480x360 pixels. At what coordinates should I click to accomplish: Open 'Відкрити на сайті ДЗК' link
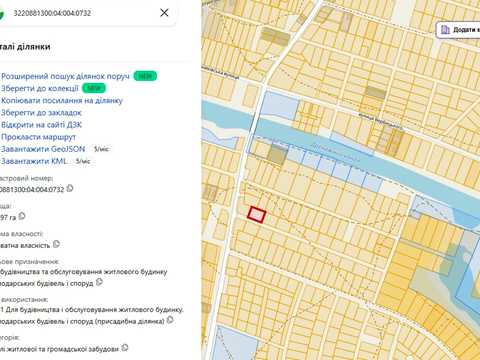point(41,125)
